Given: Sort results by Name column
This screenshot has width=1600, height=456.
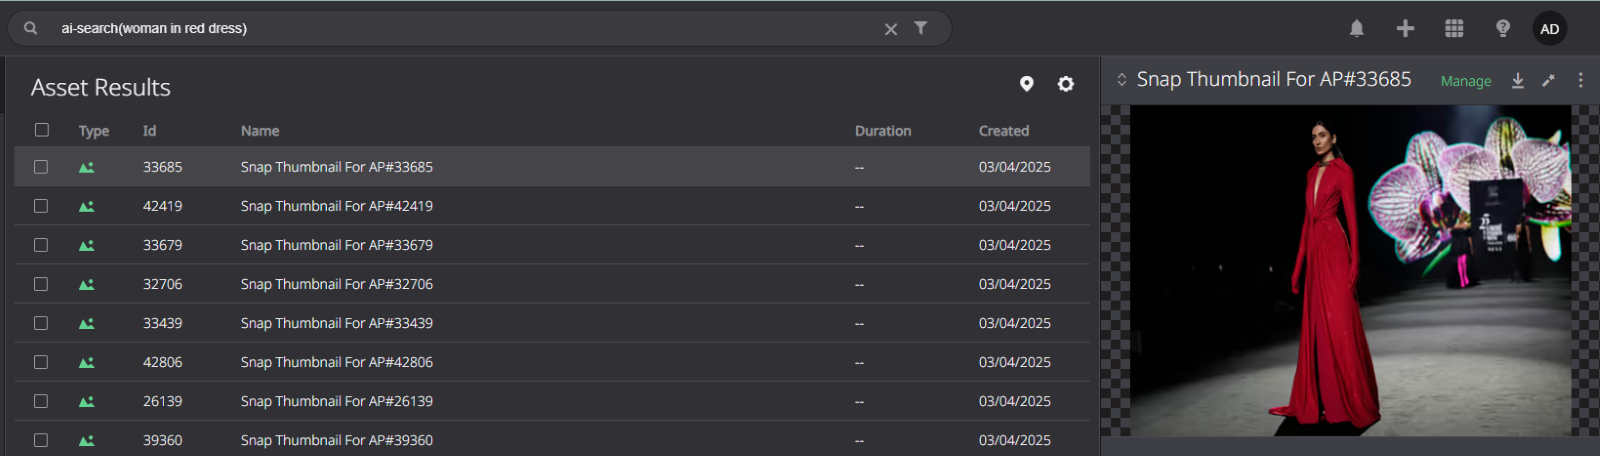Looking at the screenshot, I should click(x=260, y=131).
